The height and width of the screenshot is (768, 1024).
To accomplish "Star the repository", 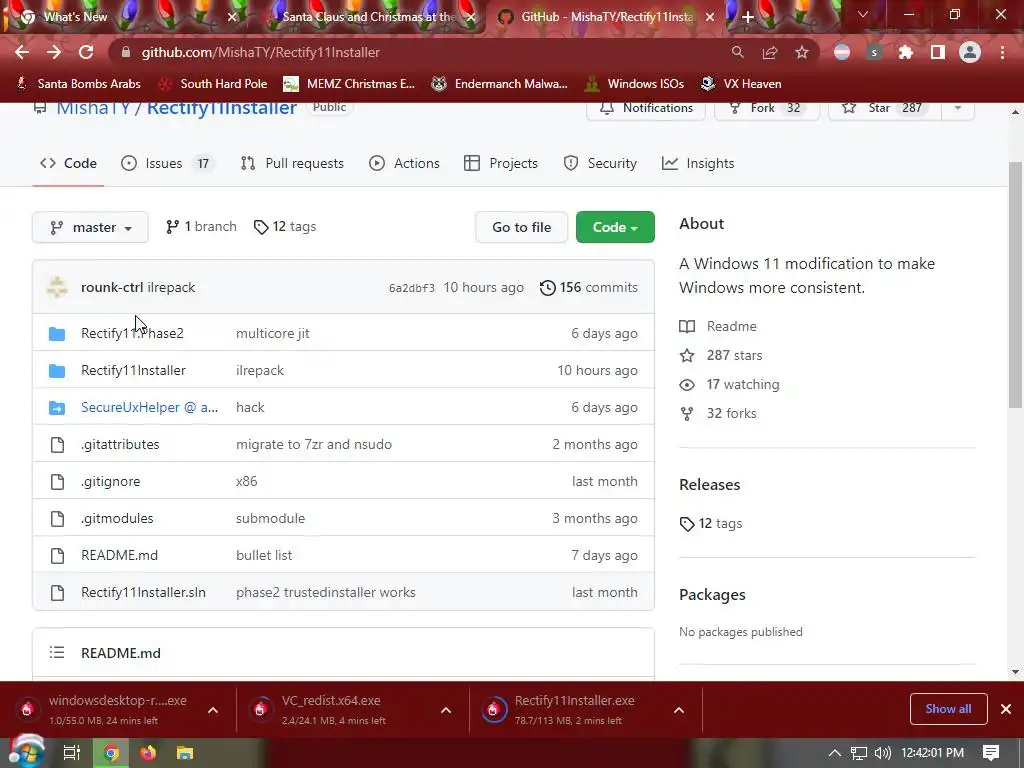I will (885, 108).
